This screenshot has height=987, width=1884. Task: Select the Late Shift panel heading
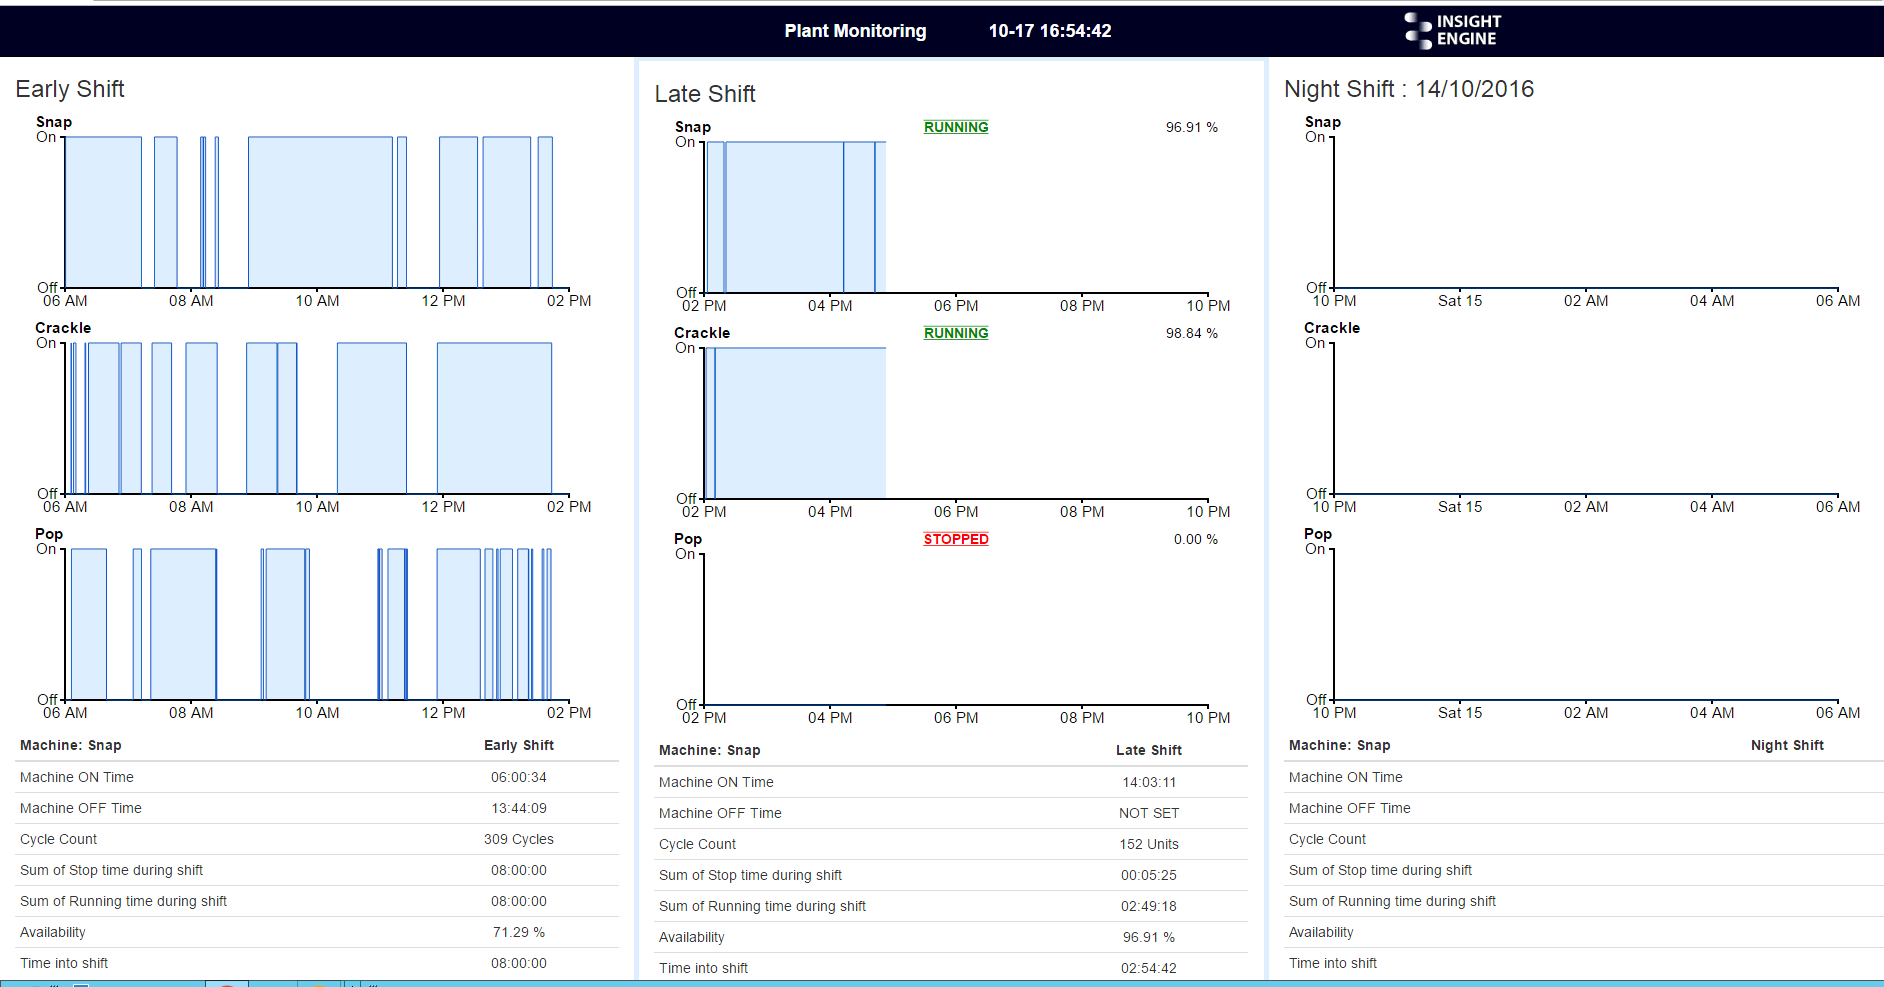coord(705,94)
